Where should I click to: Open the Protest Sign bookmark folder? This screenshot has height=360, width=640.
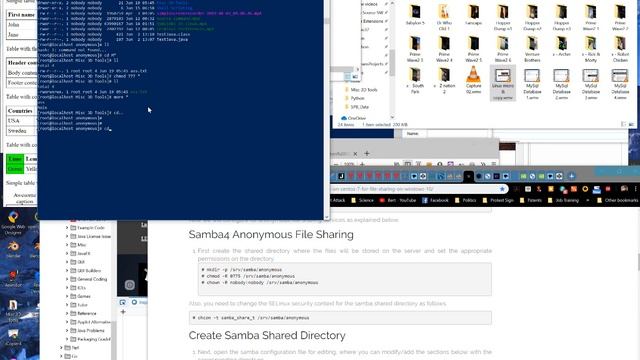[498, 200]
